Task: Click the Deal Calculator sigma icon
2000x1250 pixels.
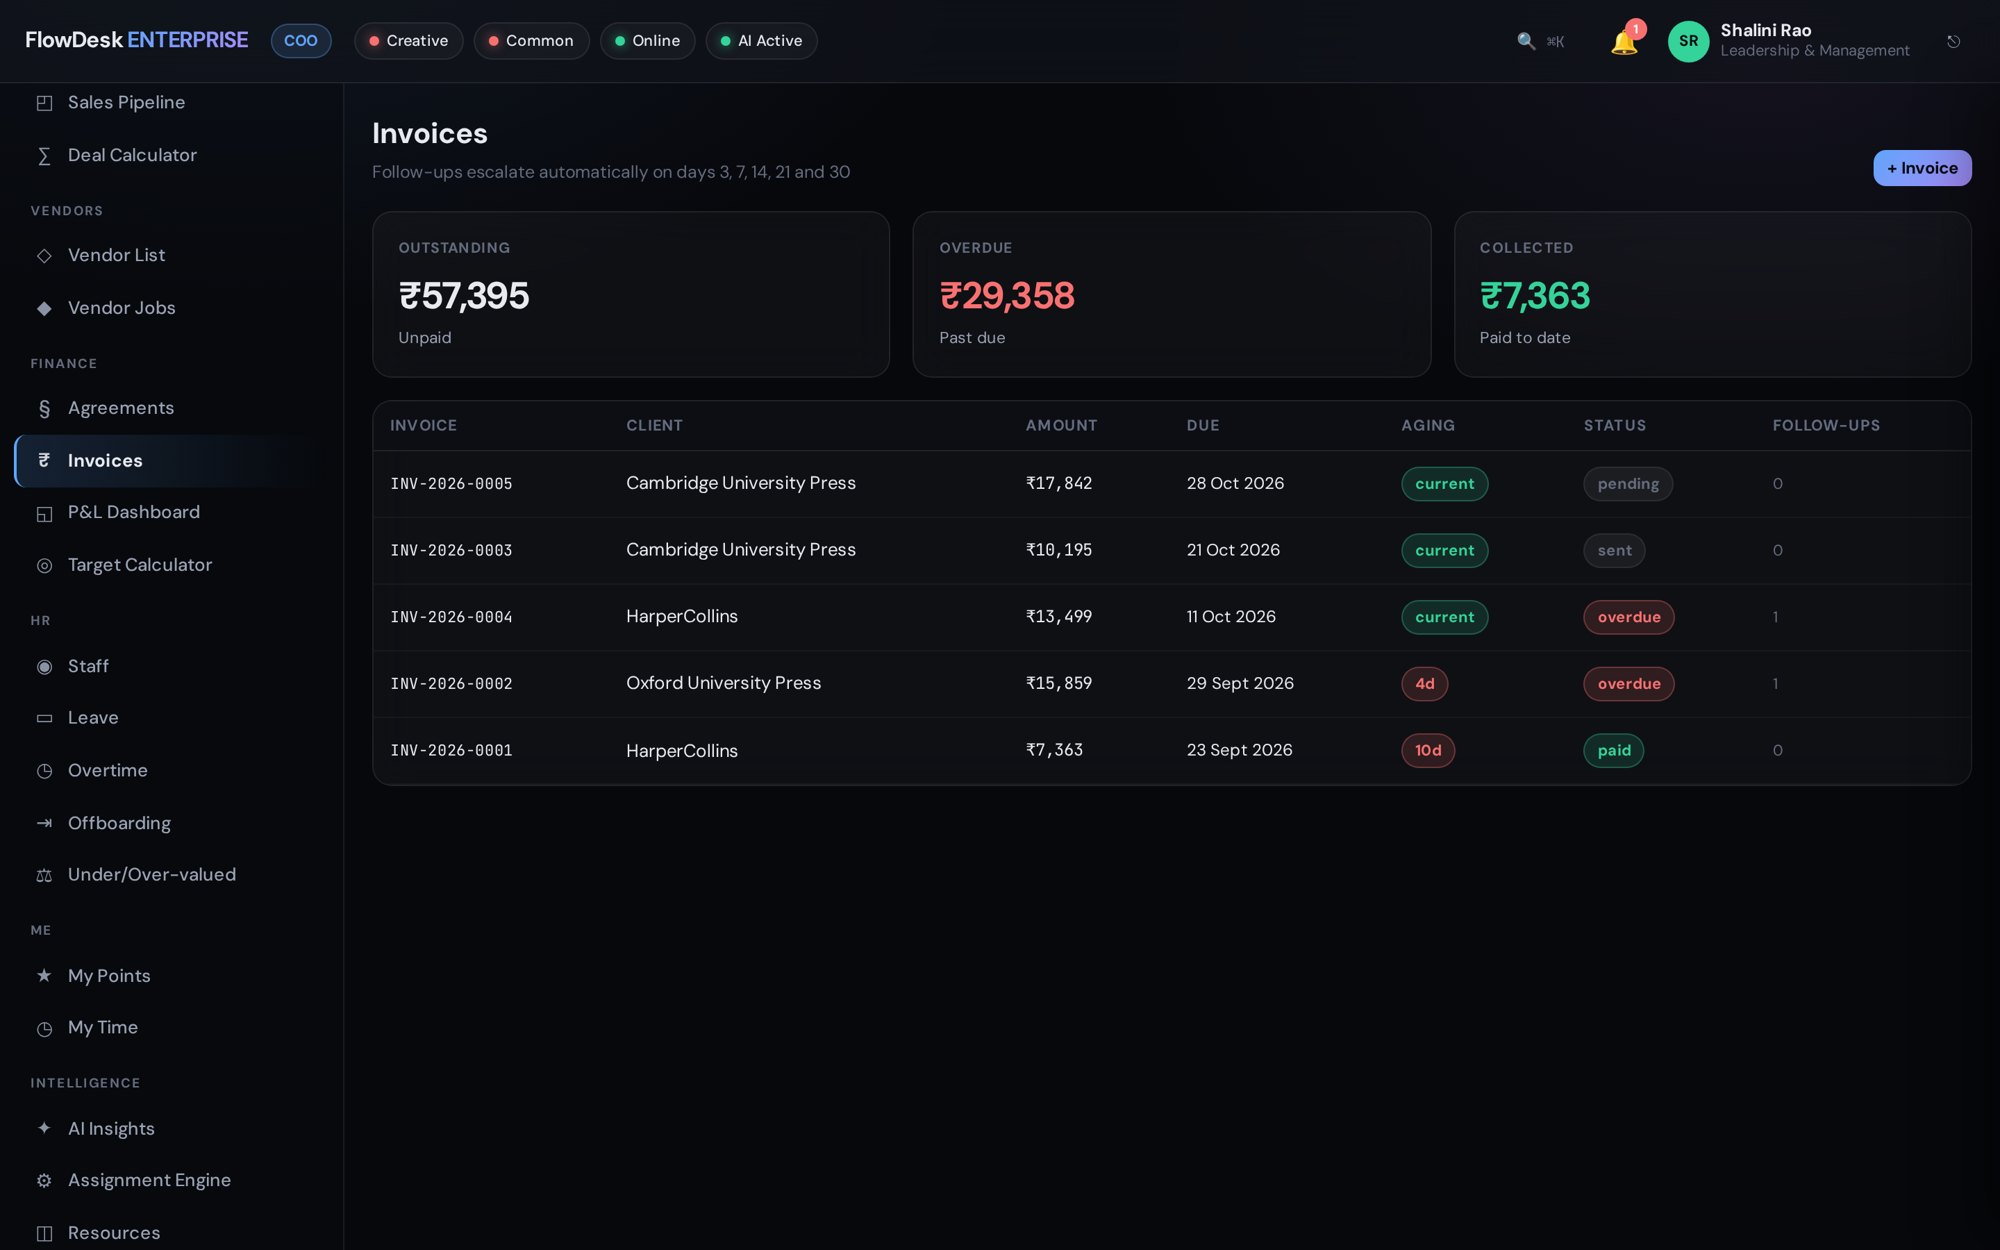Action: 44,156
